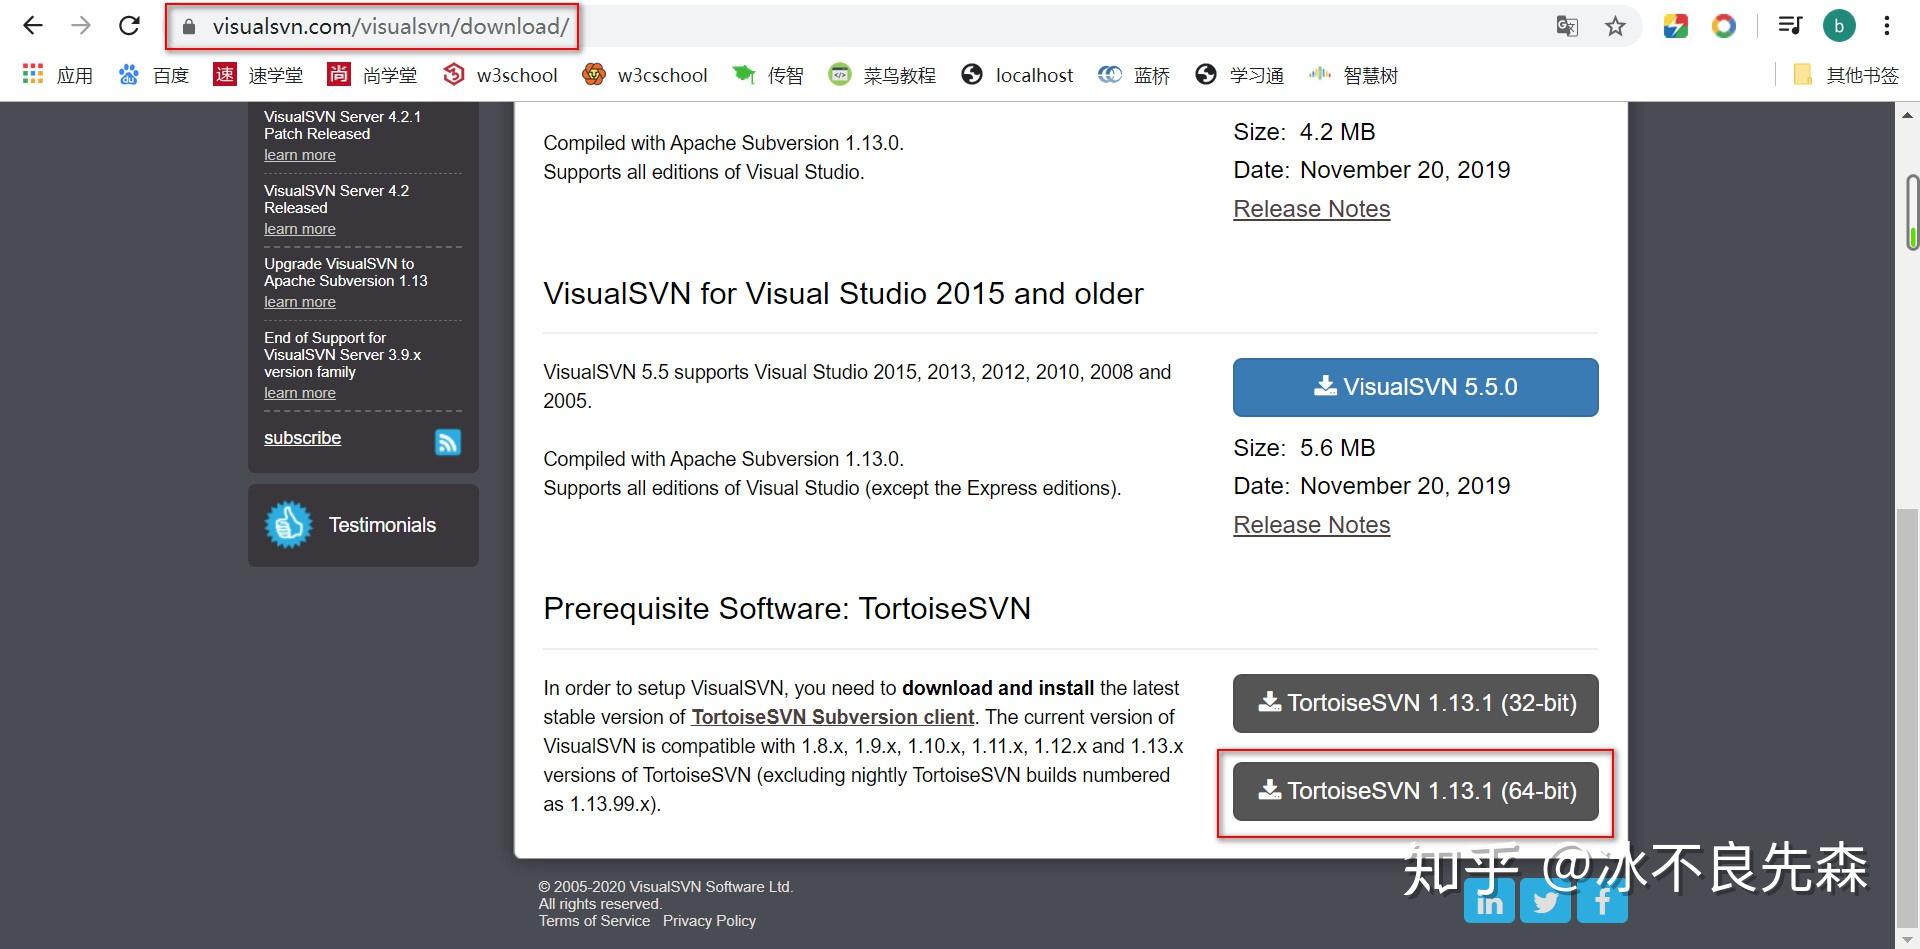
Task: Navigate back with the back arrow
Action: coord(33,25)
